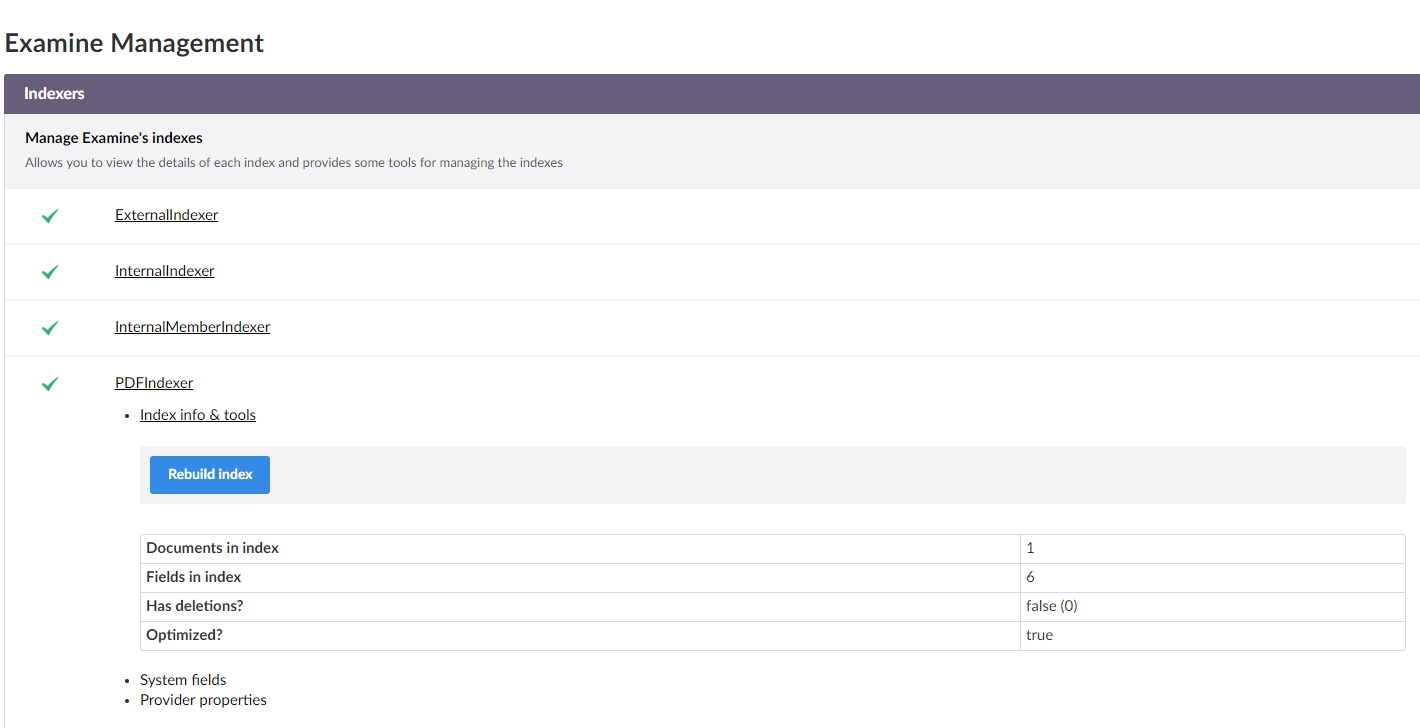
Task: Select the Fields in index value 6
Action: coord(1030,577)
